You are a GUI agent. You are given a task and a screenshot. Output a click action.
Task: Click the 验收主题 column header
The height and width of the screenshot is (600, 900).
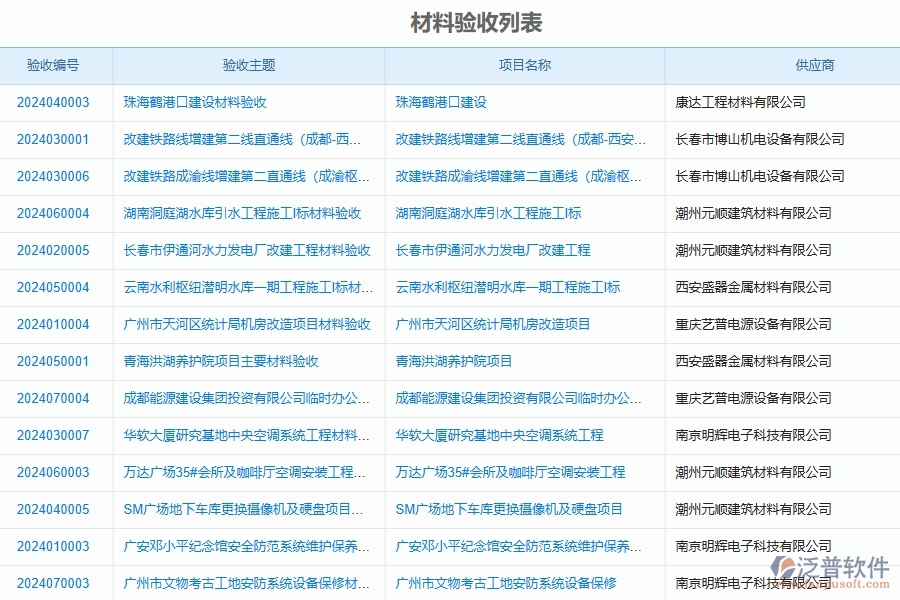pos(247,65)
